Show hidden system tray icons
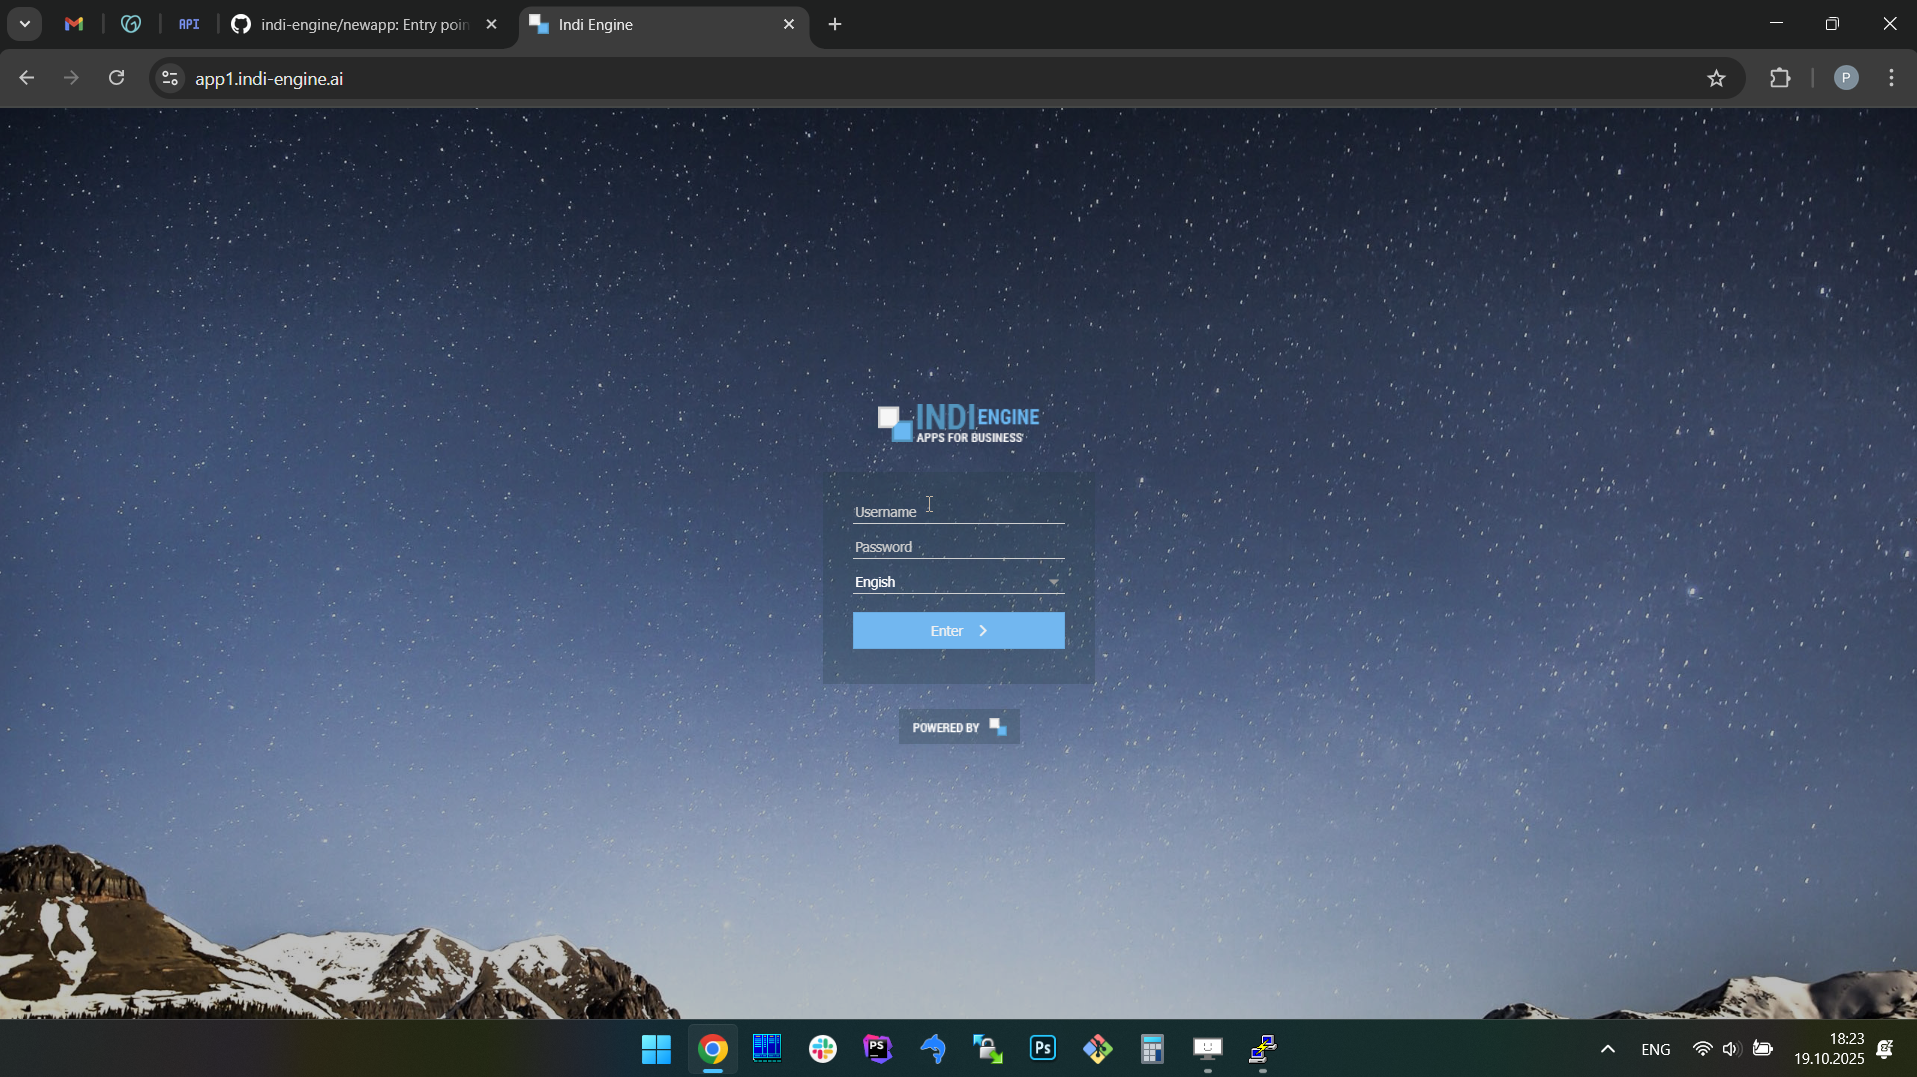 click(1607, 1049)
